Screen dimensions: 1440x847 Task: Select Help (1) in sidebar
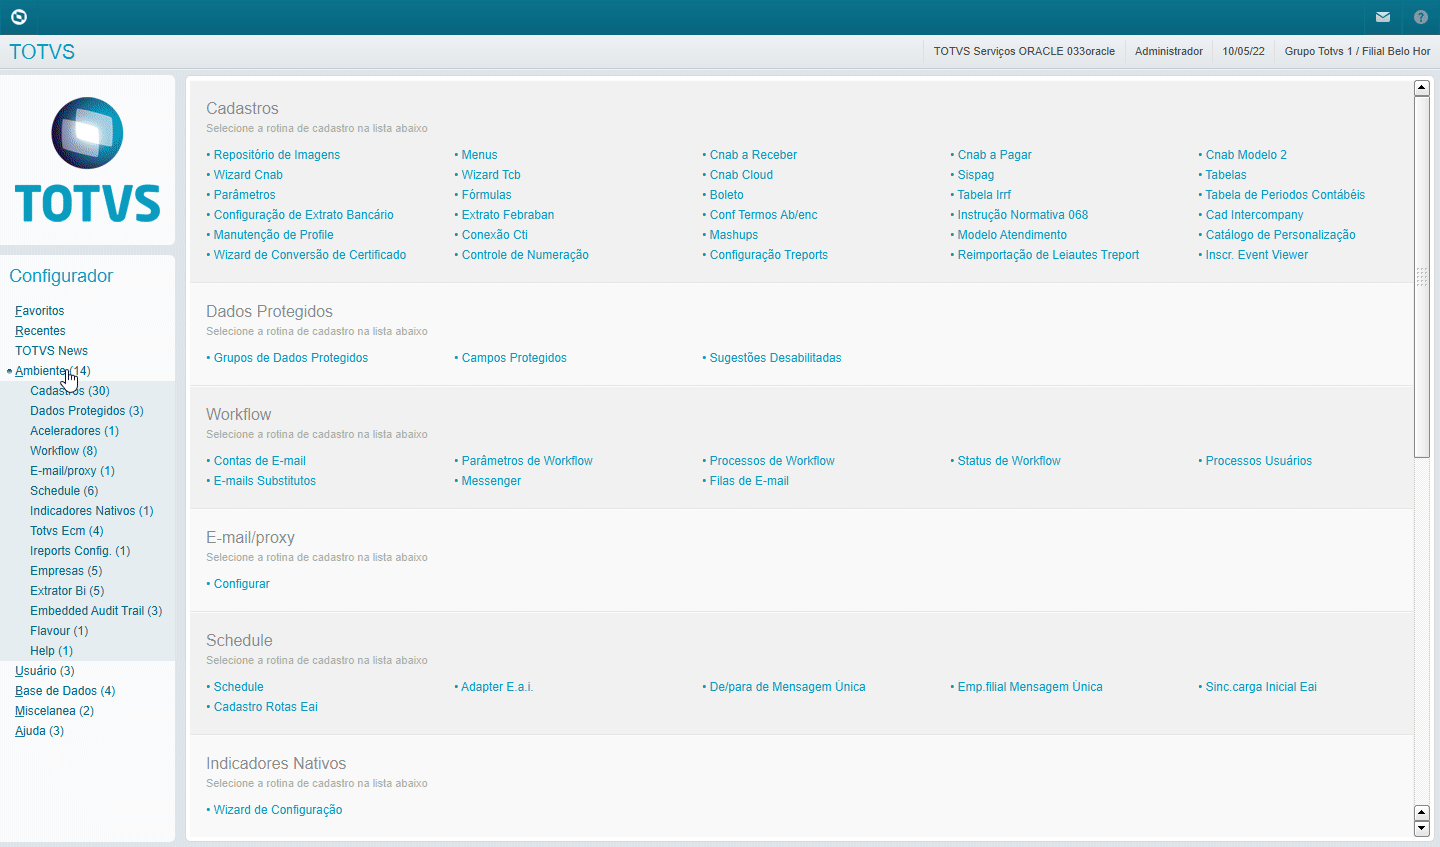pyautogui.click(x=51, y=651)
